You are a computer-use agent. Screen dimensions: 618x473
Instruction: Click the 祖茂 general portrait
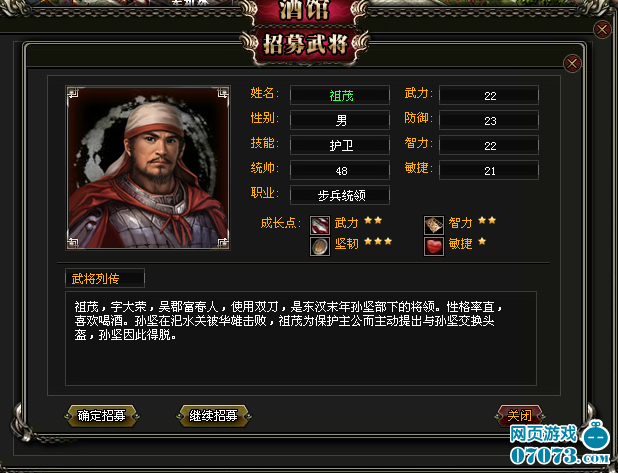click(148, 168)
